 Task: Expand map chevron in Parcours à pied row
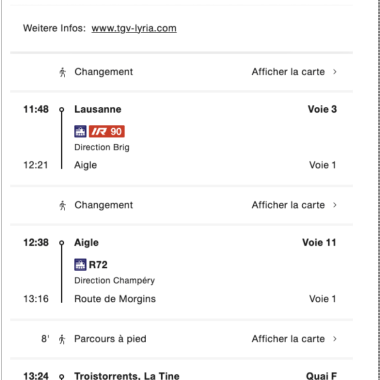point(335,339)
